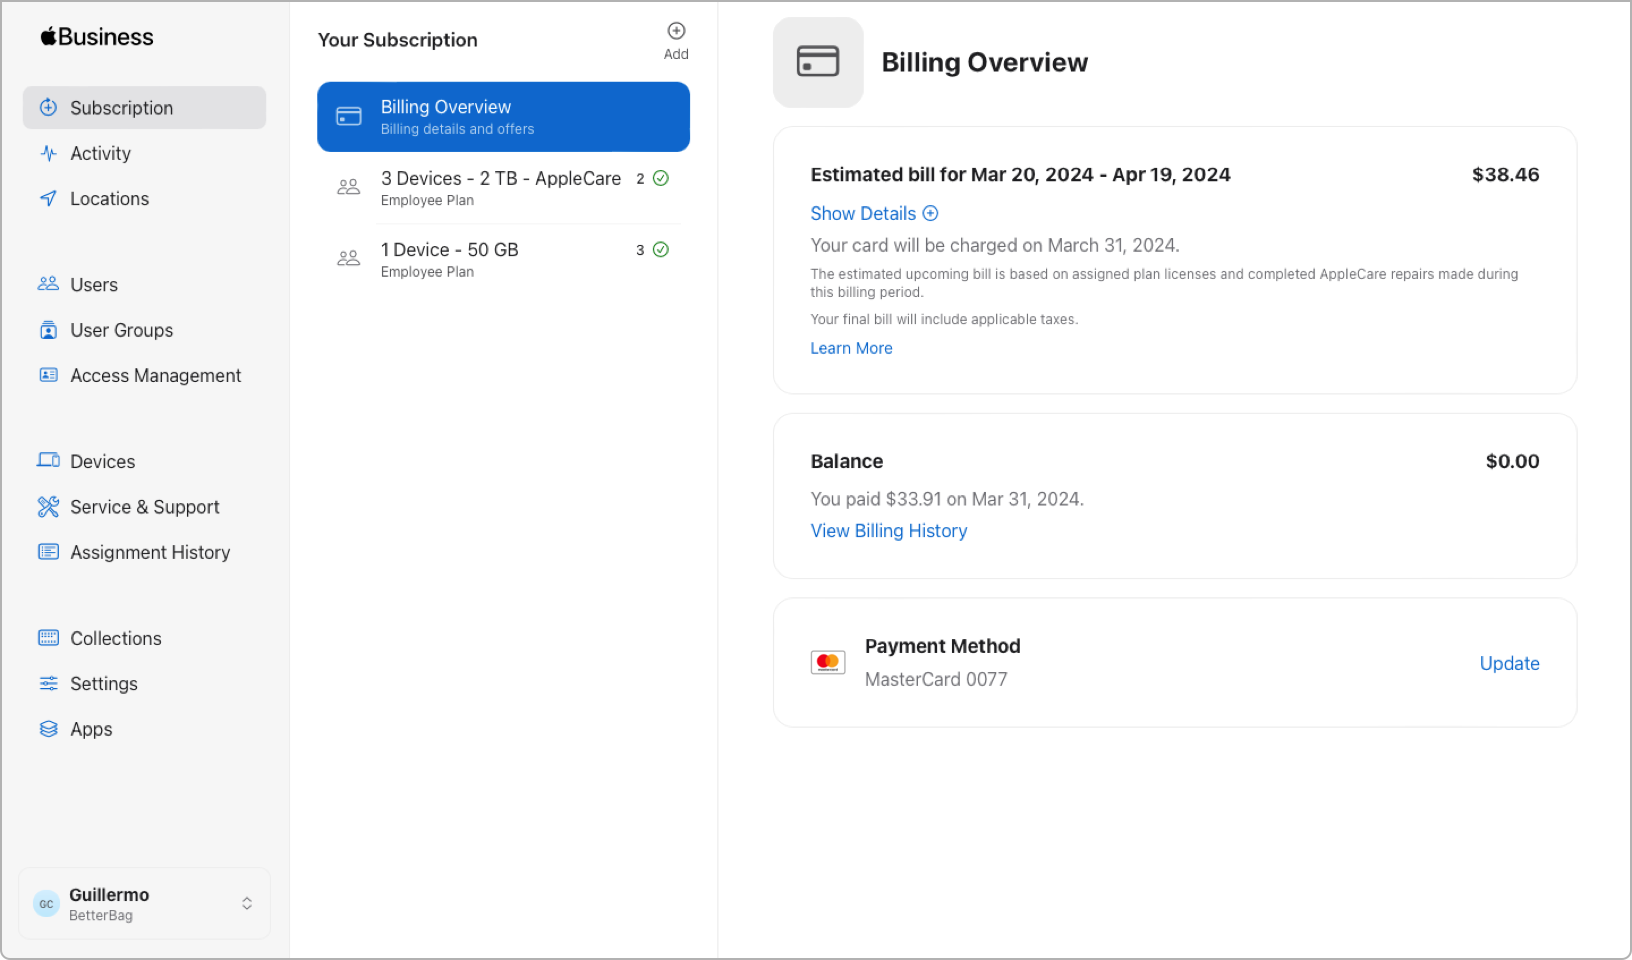Click the MasterCard 0077 text
1632x960 pixels.
coord(936,679)
